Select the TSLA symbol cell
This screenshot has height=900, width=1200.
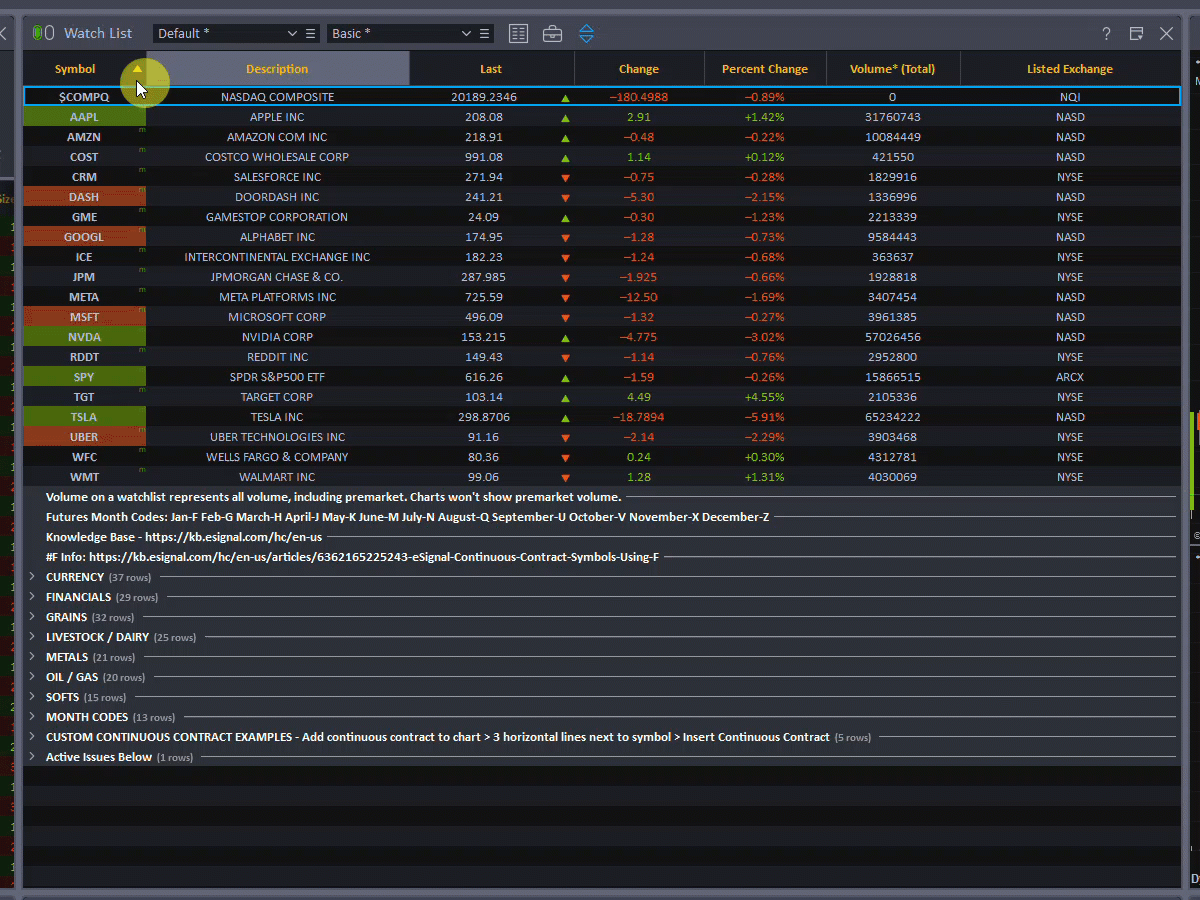84,417
